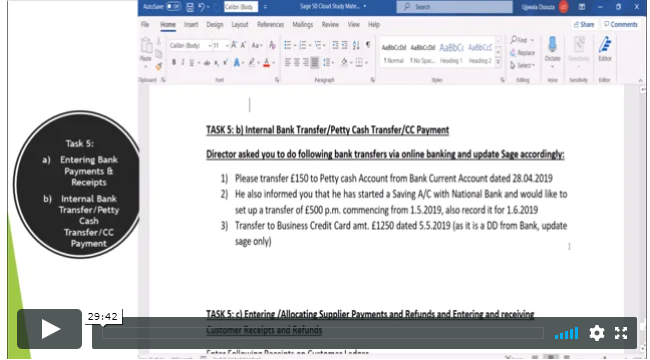The image size is (650, 360).
Task: Expand the font size dropdown
Action: pyautogui.click(x=227, y=45)
